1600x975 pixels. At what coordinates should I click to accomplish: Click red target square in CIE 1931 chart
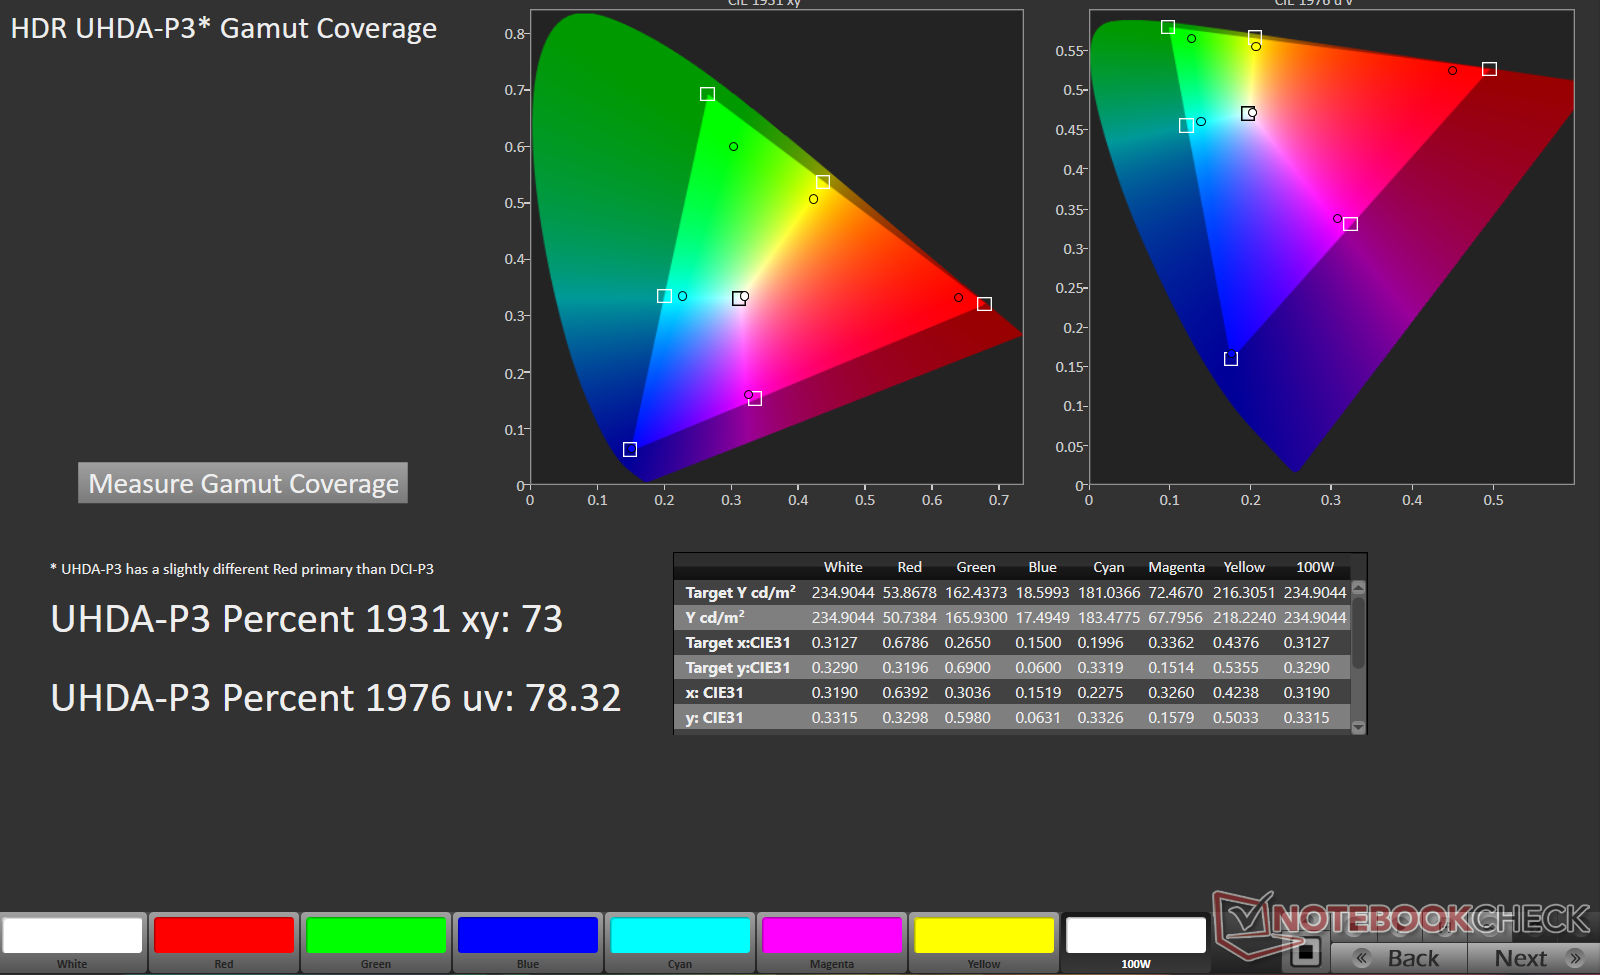pyautogui.click(x=984, y=304)
